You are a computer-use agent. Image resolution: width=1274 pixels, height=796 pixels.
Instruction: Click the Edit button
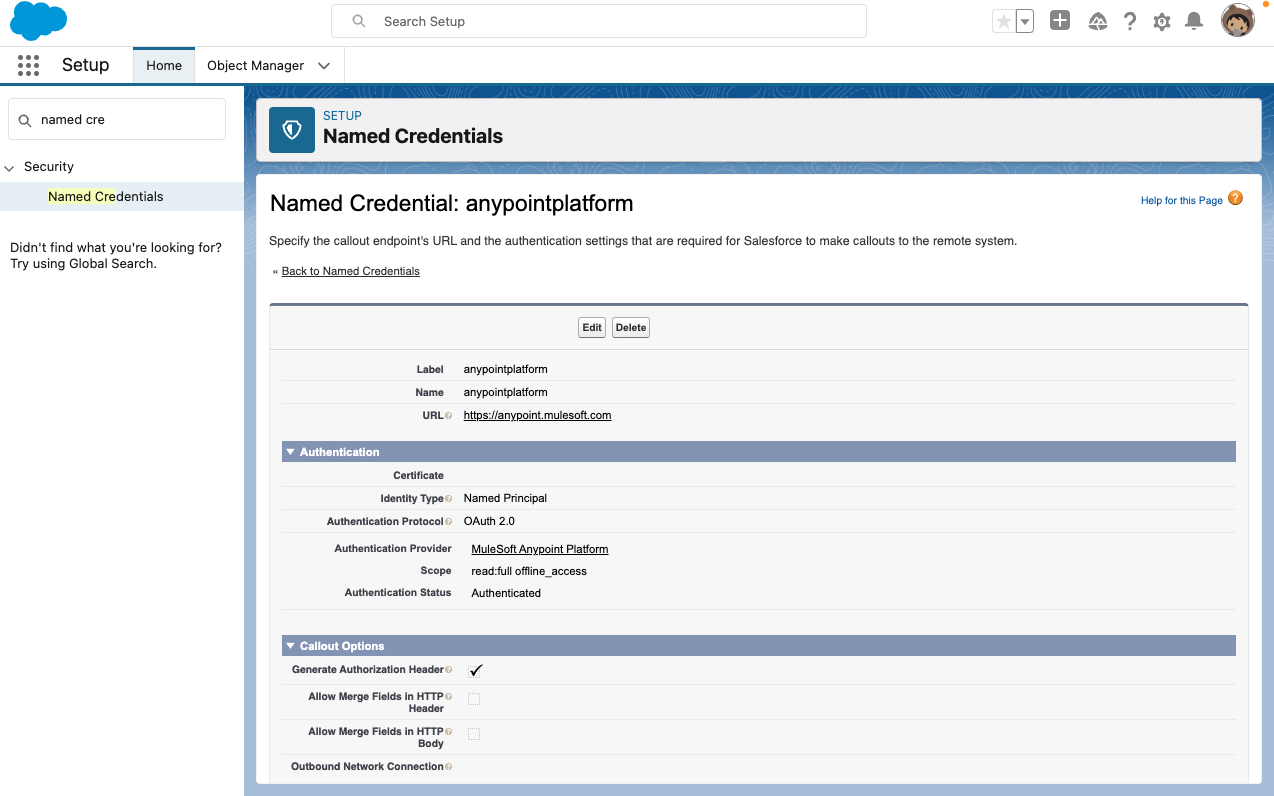click(x=592, y=328)
